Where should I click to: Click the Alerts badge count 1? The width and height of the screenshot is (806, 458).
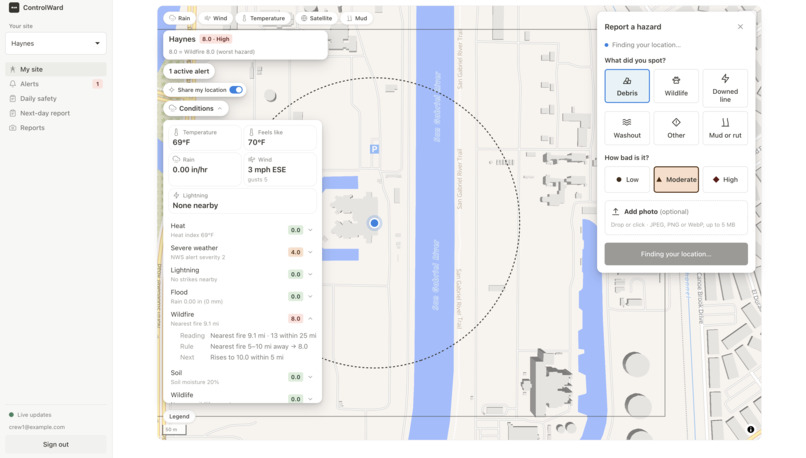coord(97,84)
